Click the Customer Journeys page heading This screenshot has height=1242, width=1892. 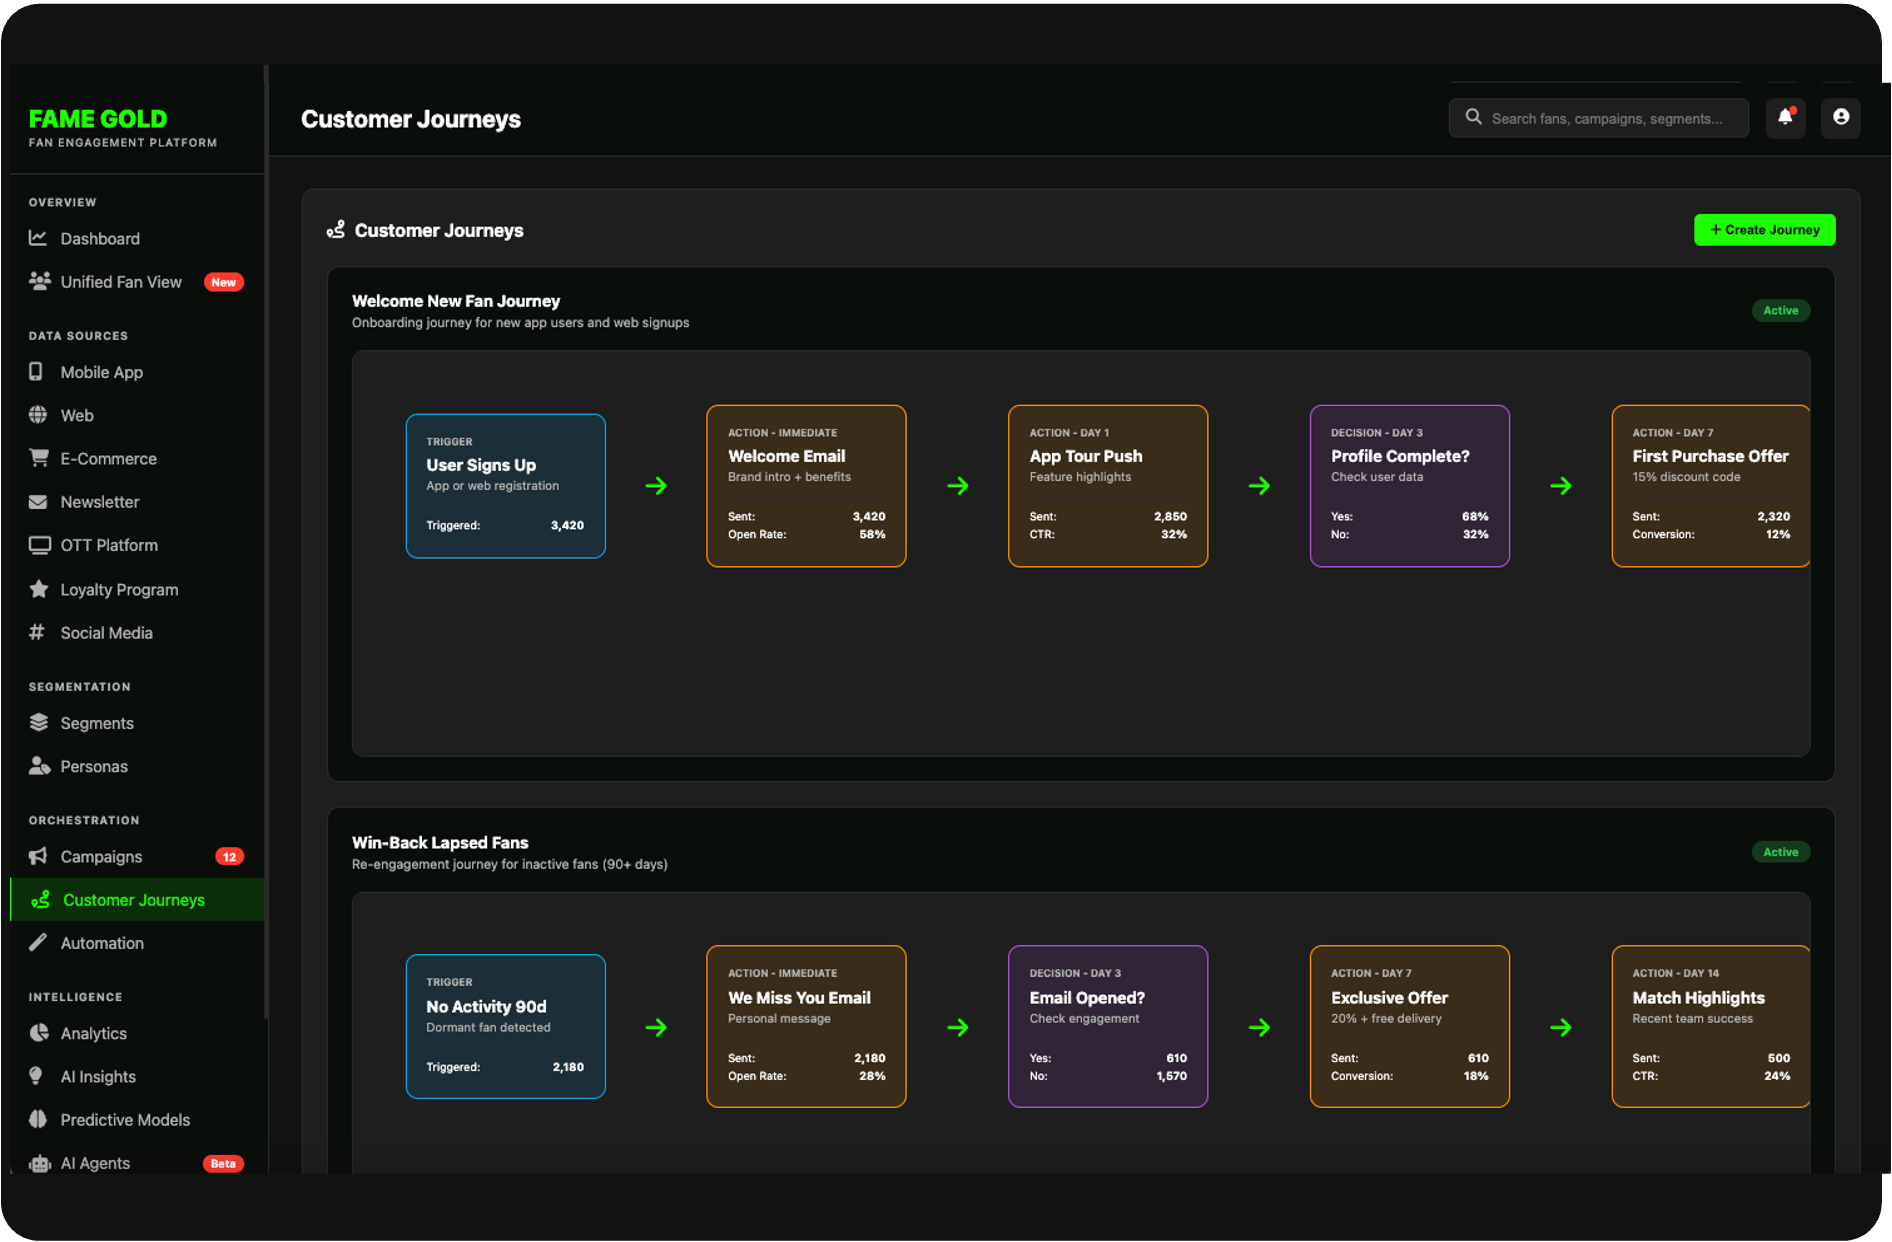pyautogui.click(x=411, y=119)
